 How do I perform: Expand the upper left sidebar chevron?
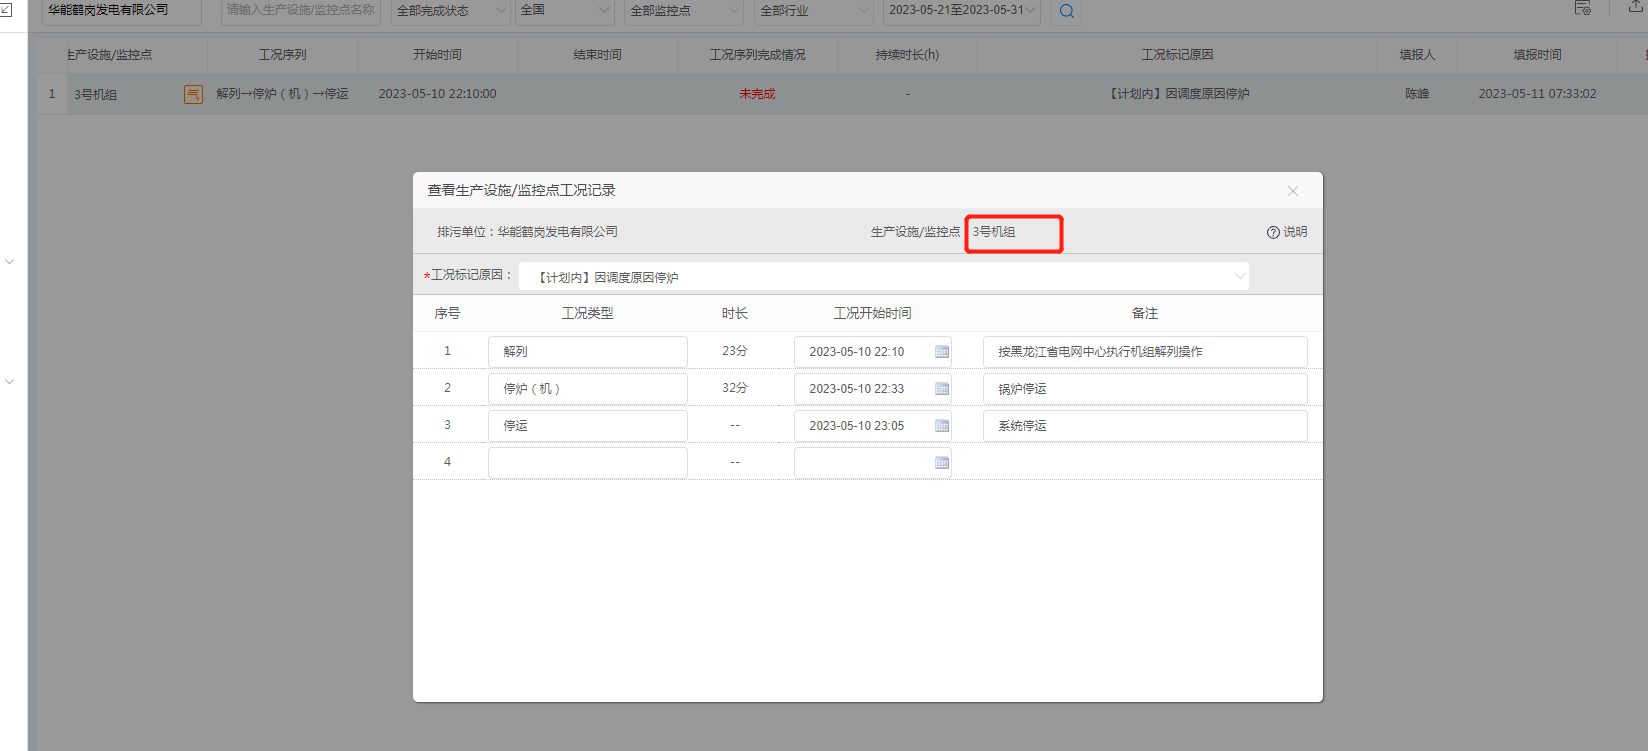[x=10, y=262]
